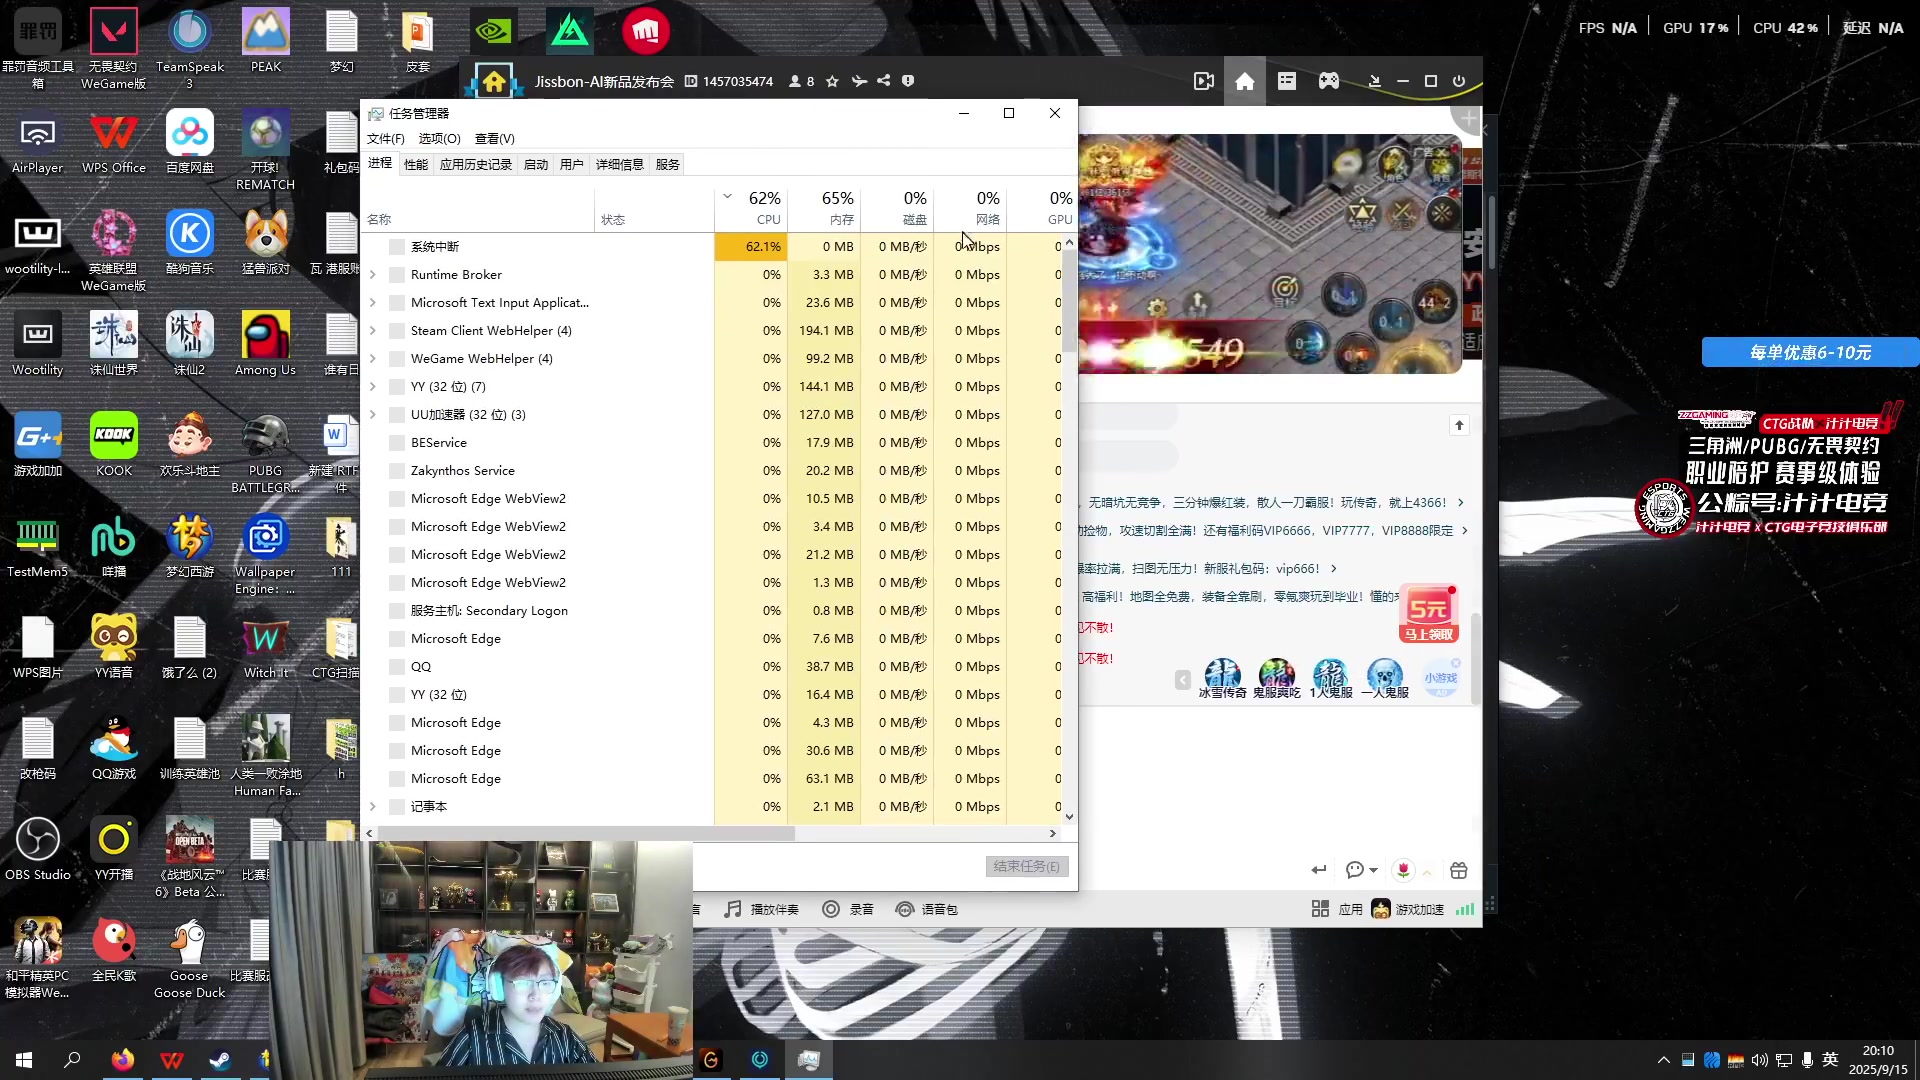Expand Steam Client WebHelper (4) group
Image resolution: width=1920 pixels, height=1080 pixels.
[x=373, y=330]
